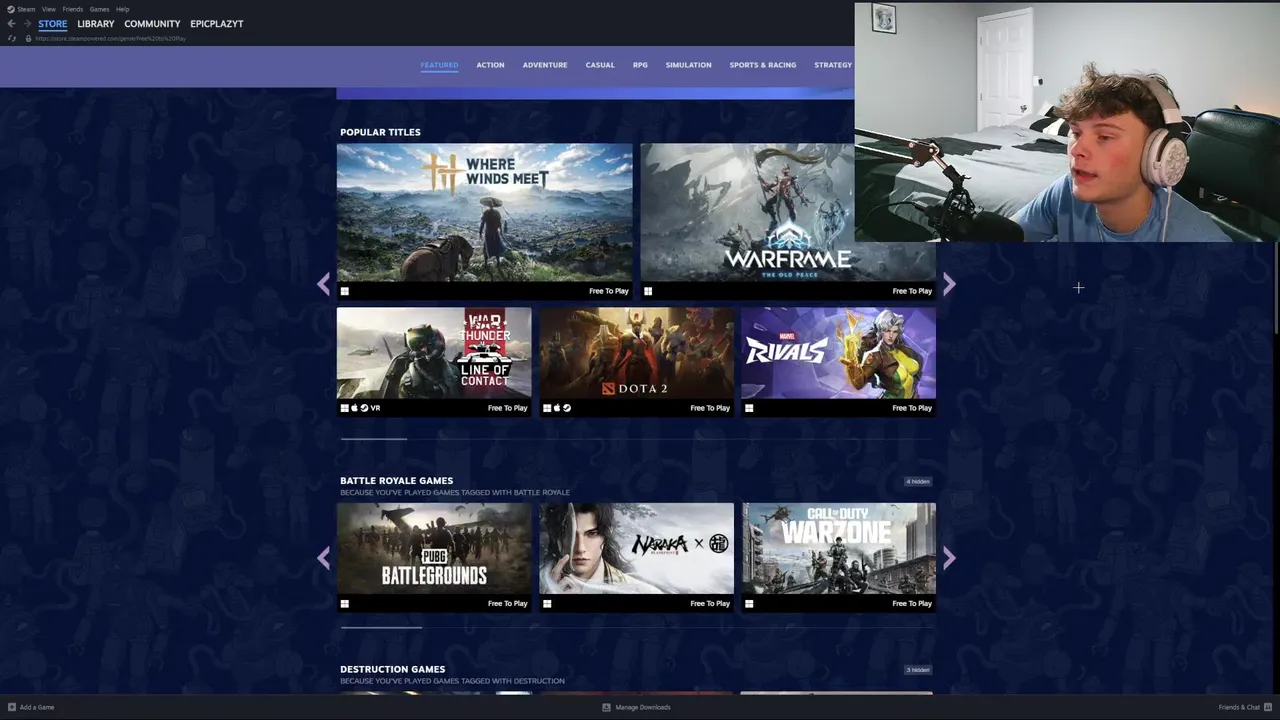
Task: Click Windows icon under Dota 2 card
Action: (547, 408)
